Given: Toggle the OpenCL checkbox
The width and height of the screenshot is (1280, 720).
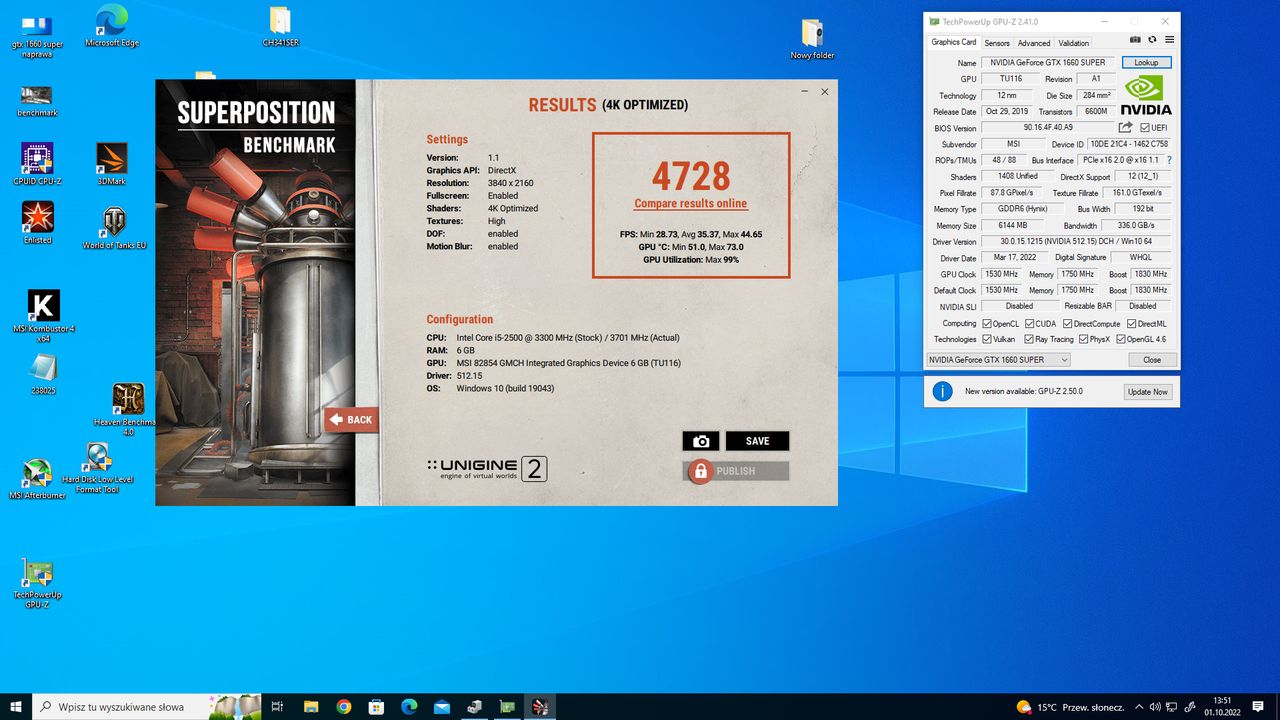Looking at the screenshot, I should point(986,324).
